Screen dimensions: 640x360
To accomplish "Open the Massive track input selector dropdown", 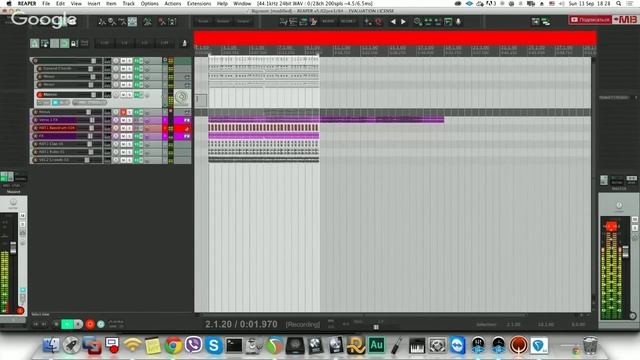I will (x=89, y=102).
